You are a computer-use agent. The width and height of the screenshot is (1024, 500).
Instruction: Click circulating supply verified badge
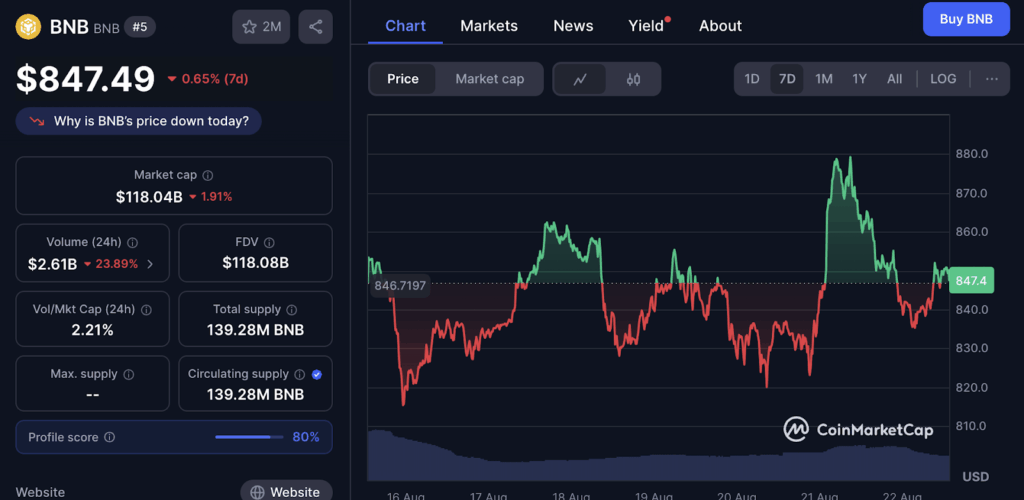317,374
